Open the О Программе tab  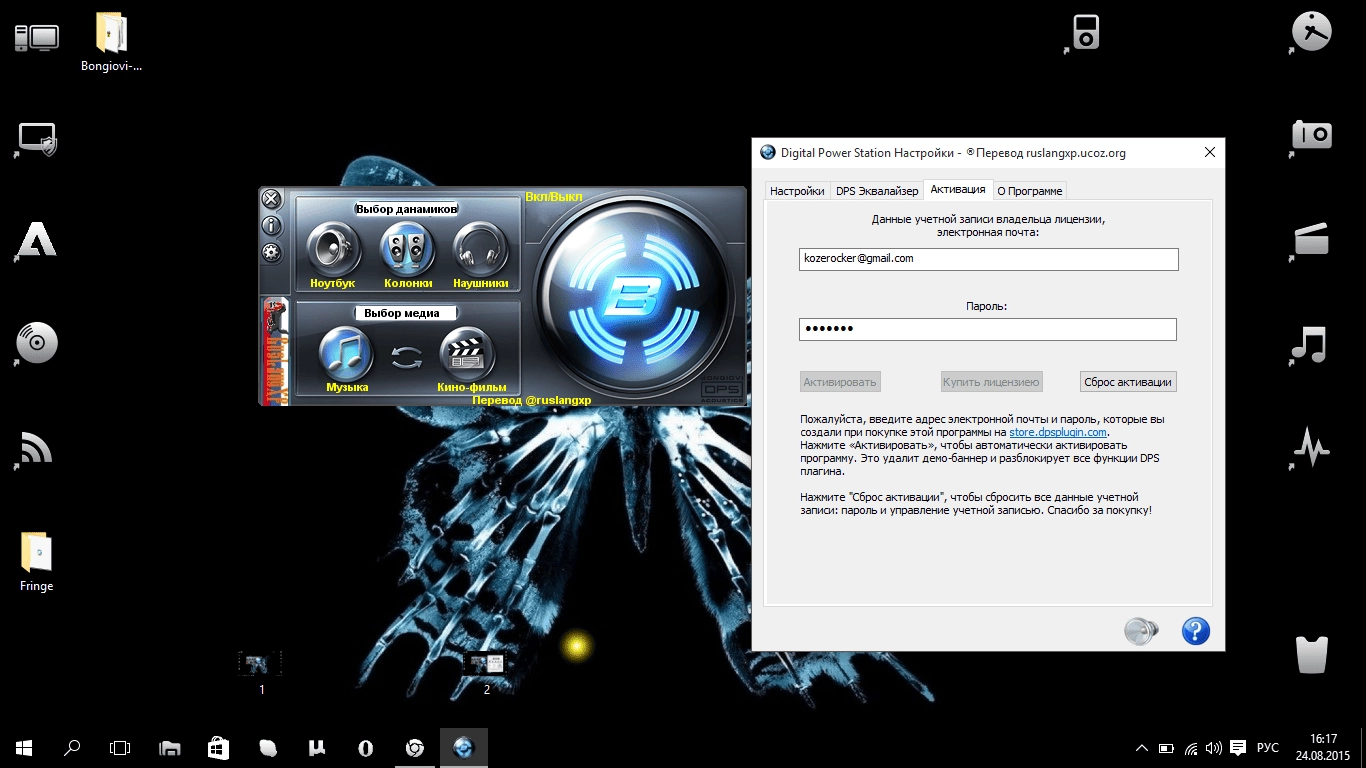click(x=1030, y=190)
